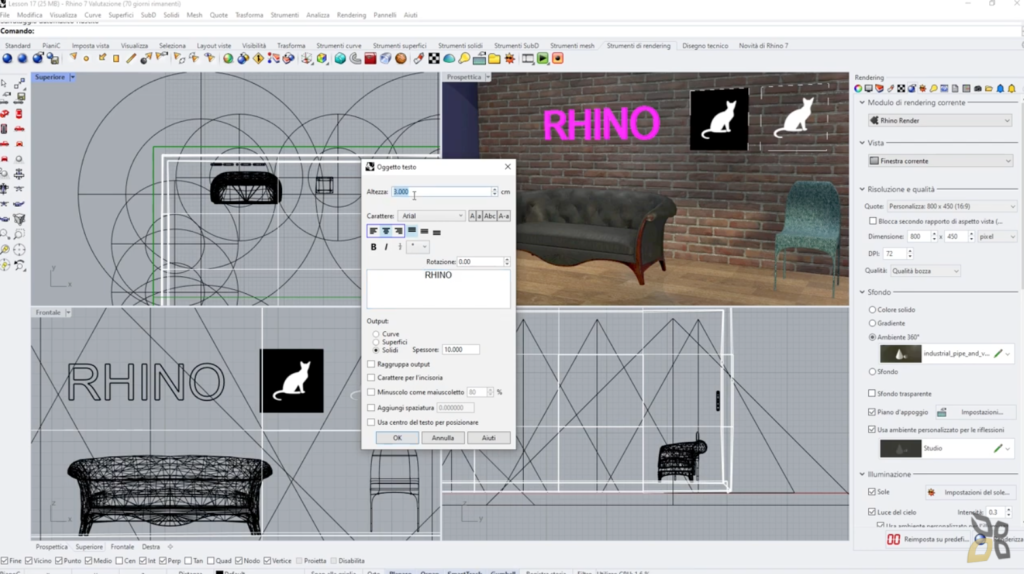1024x574 pixels.
Task: Click the teal dome environment toolbar icon
Action: [x=449, y=59]
